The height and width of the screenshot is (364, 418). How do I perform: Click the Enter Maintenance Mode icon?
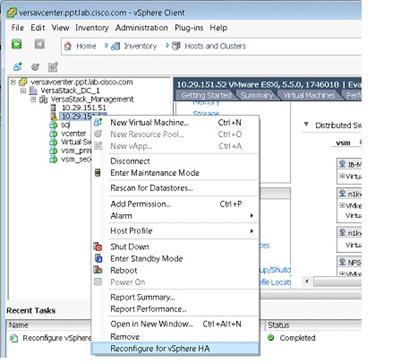(x=98, y=173)
